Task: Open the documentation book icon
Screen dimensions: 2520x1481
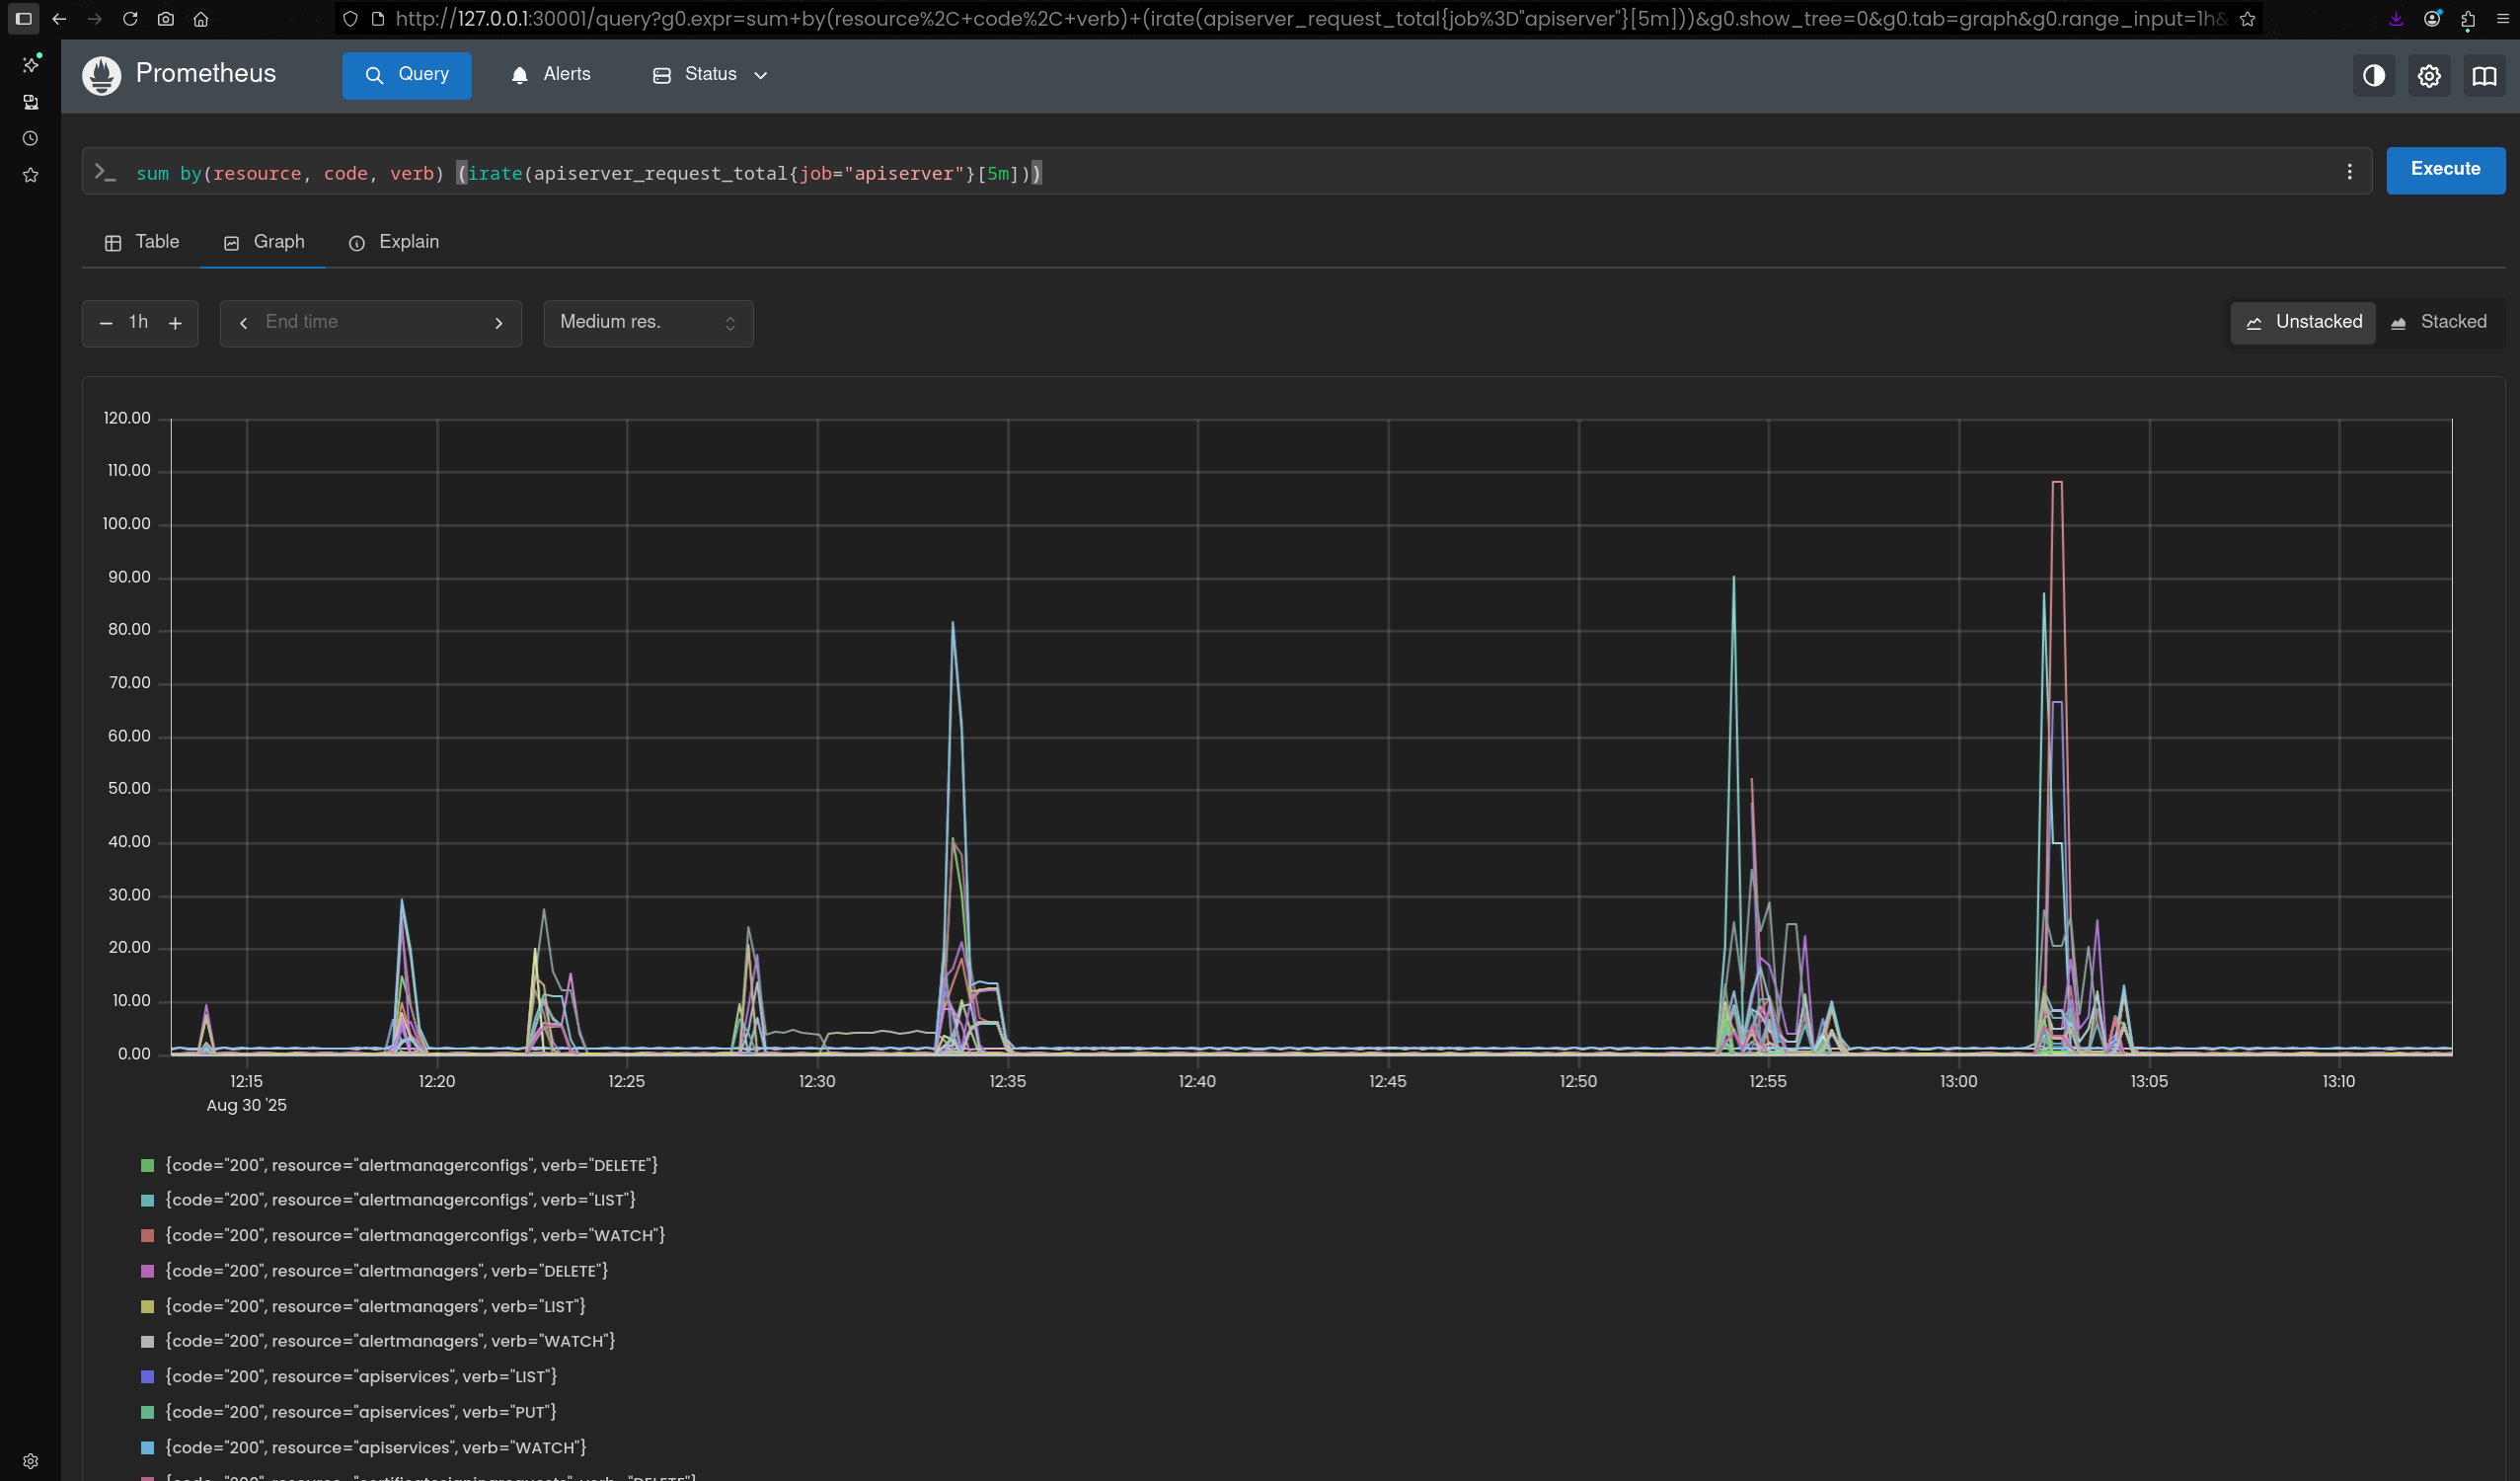Action: point(2484,76)
